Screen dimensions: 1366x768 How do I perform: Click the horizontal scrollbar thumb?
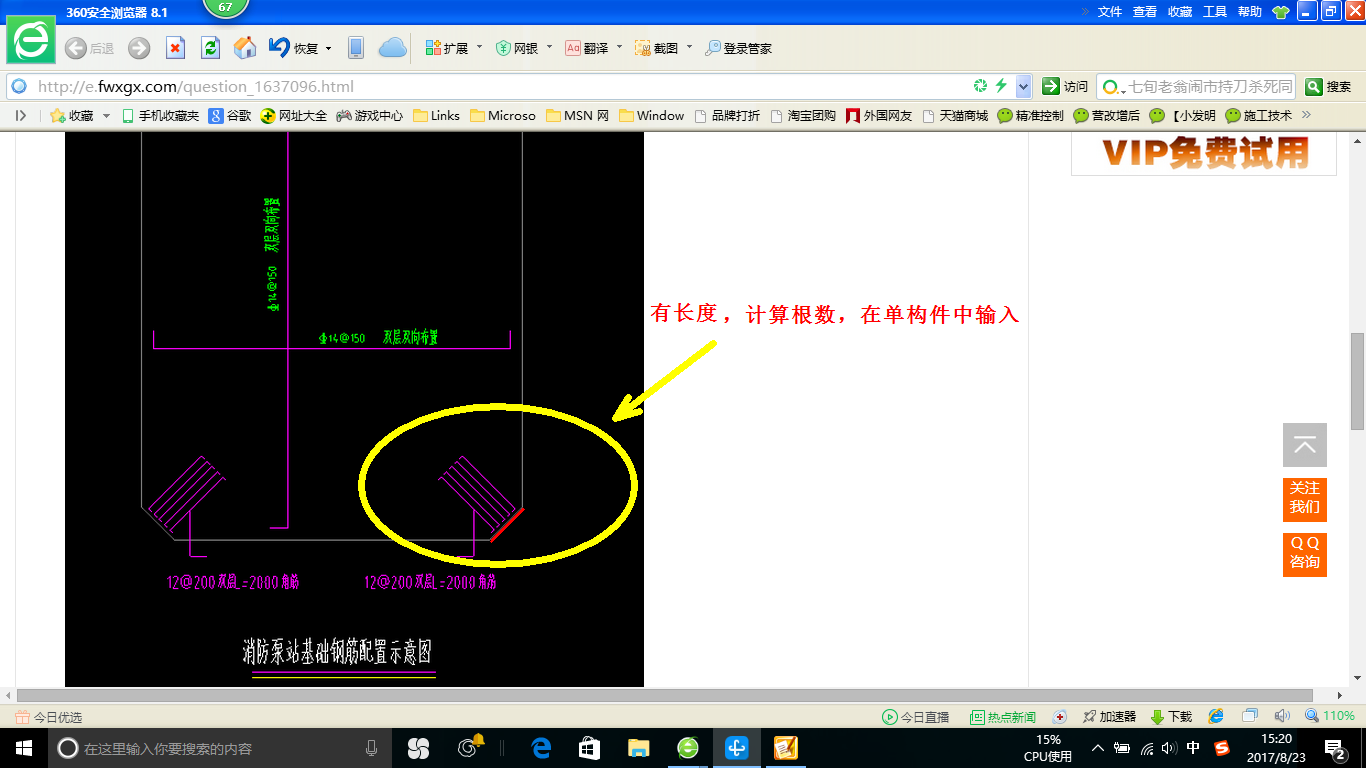[664, 695]
